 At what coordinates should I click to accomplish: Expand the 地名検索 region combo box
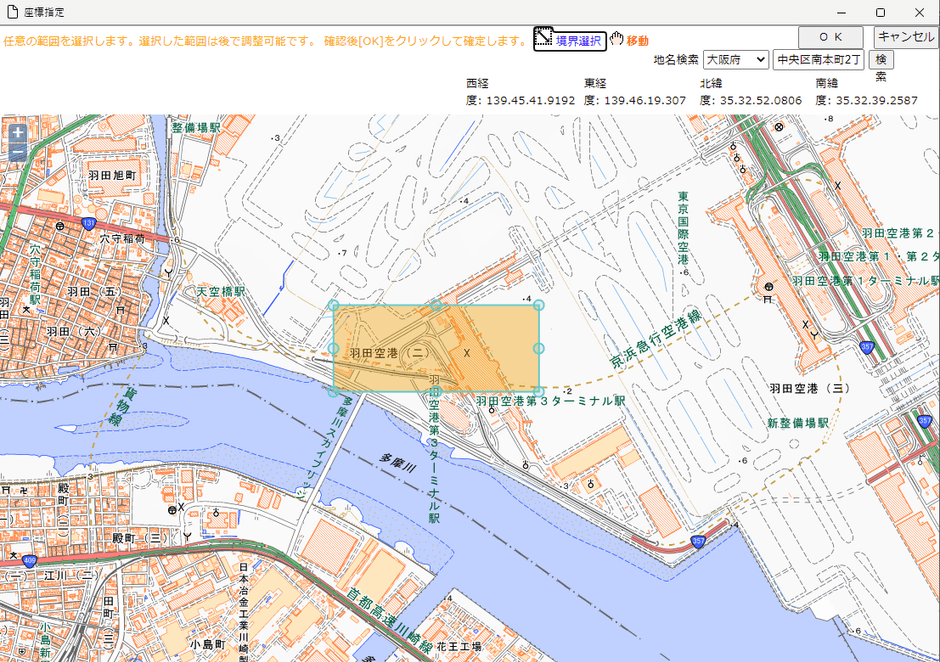735,60
